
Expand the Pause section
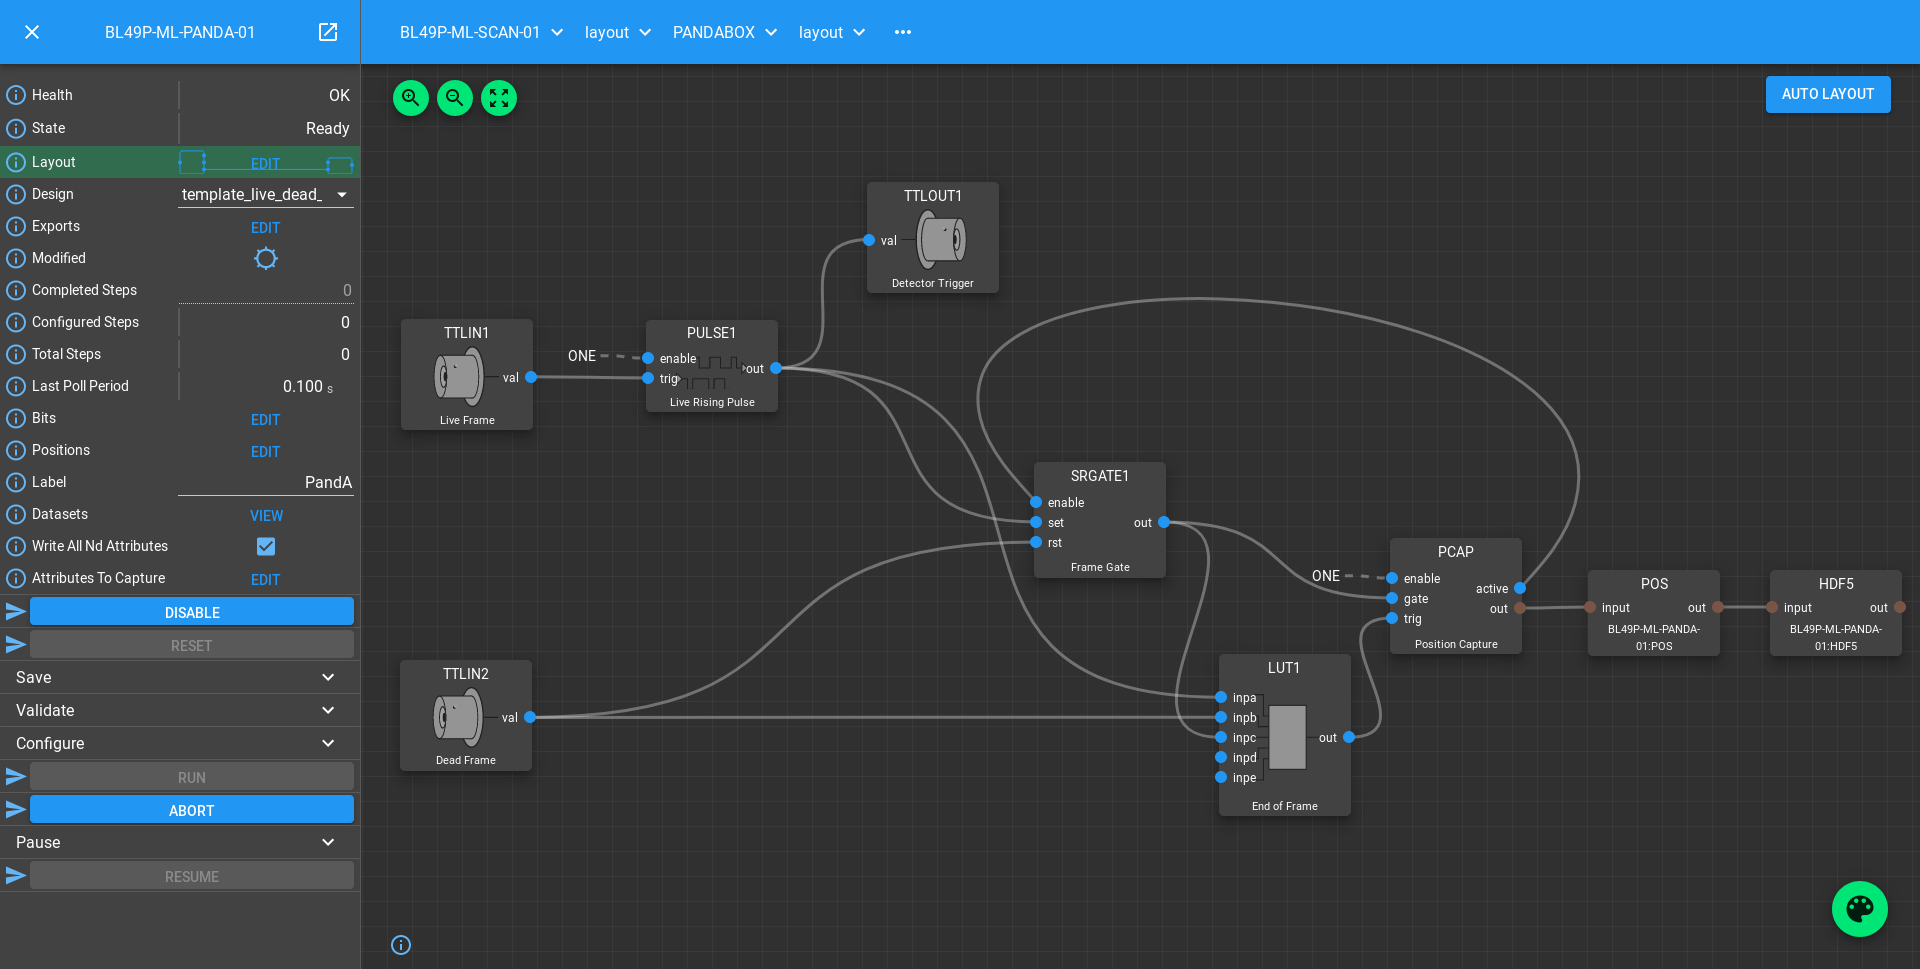tap(180, 842)
